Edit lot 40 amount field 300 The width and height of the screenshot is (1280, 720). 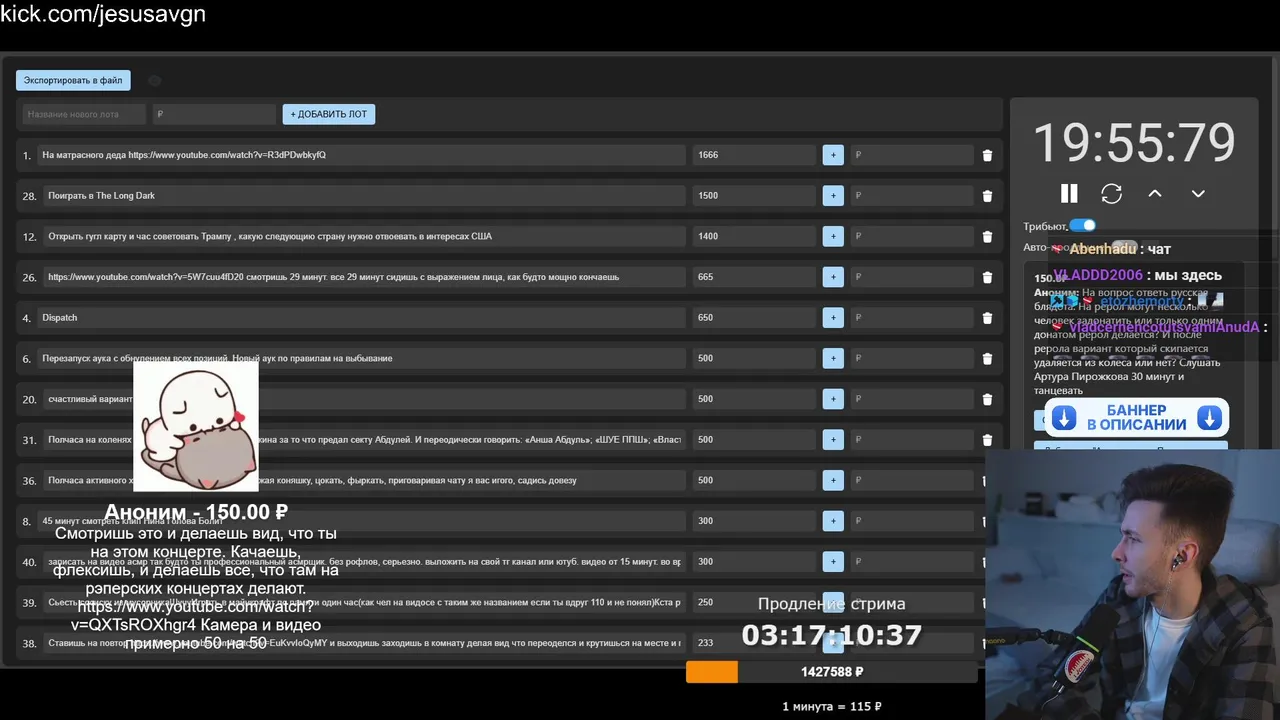click(754, 562)
